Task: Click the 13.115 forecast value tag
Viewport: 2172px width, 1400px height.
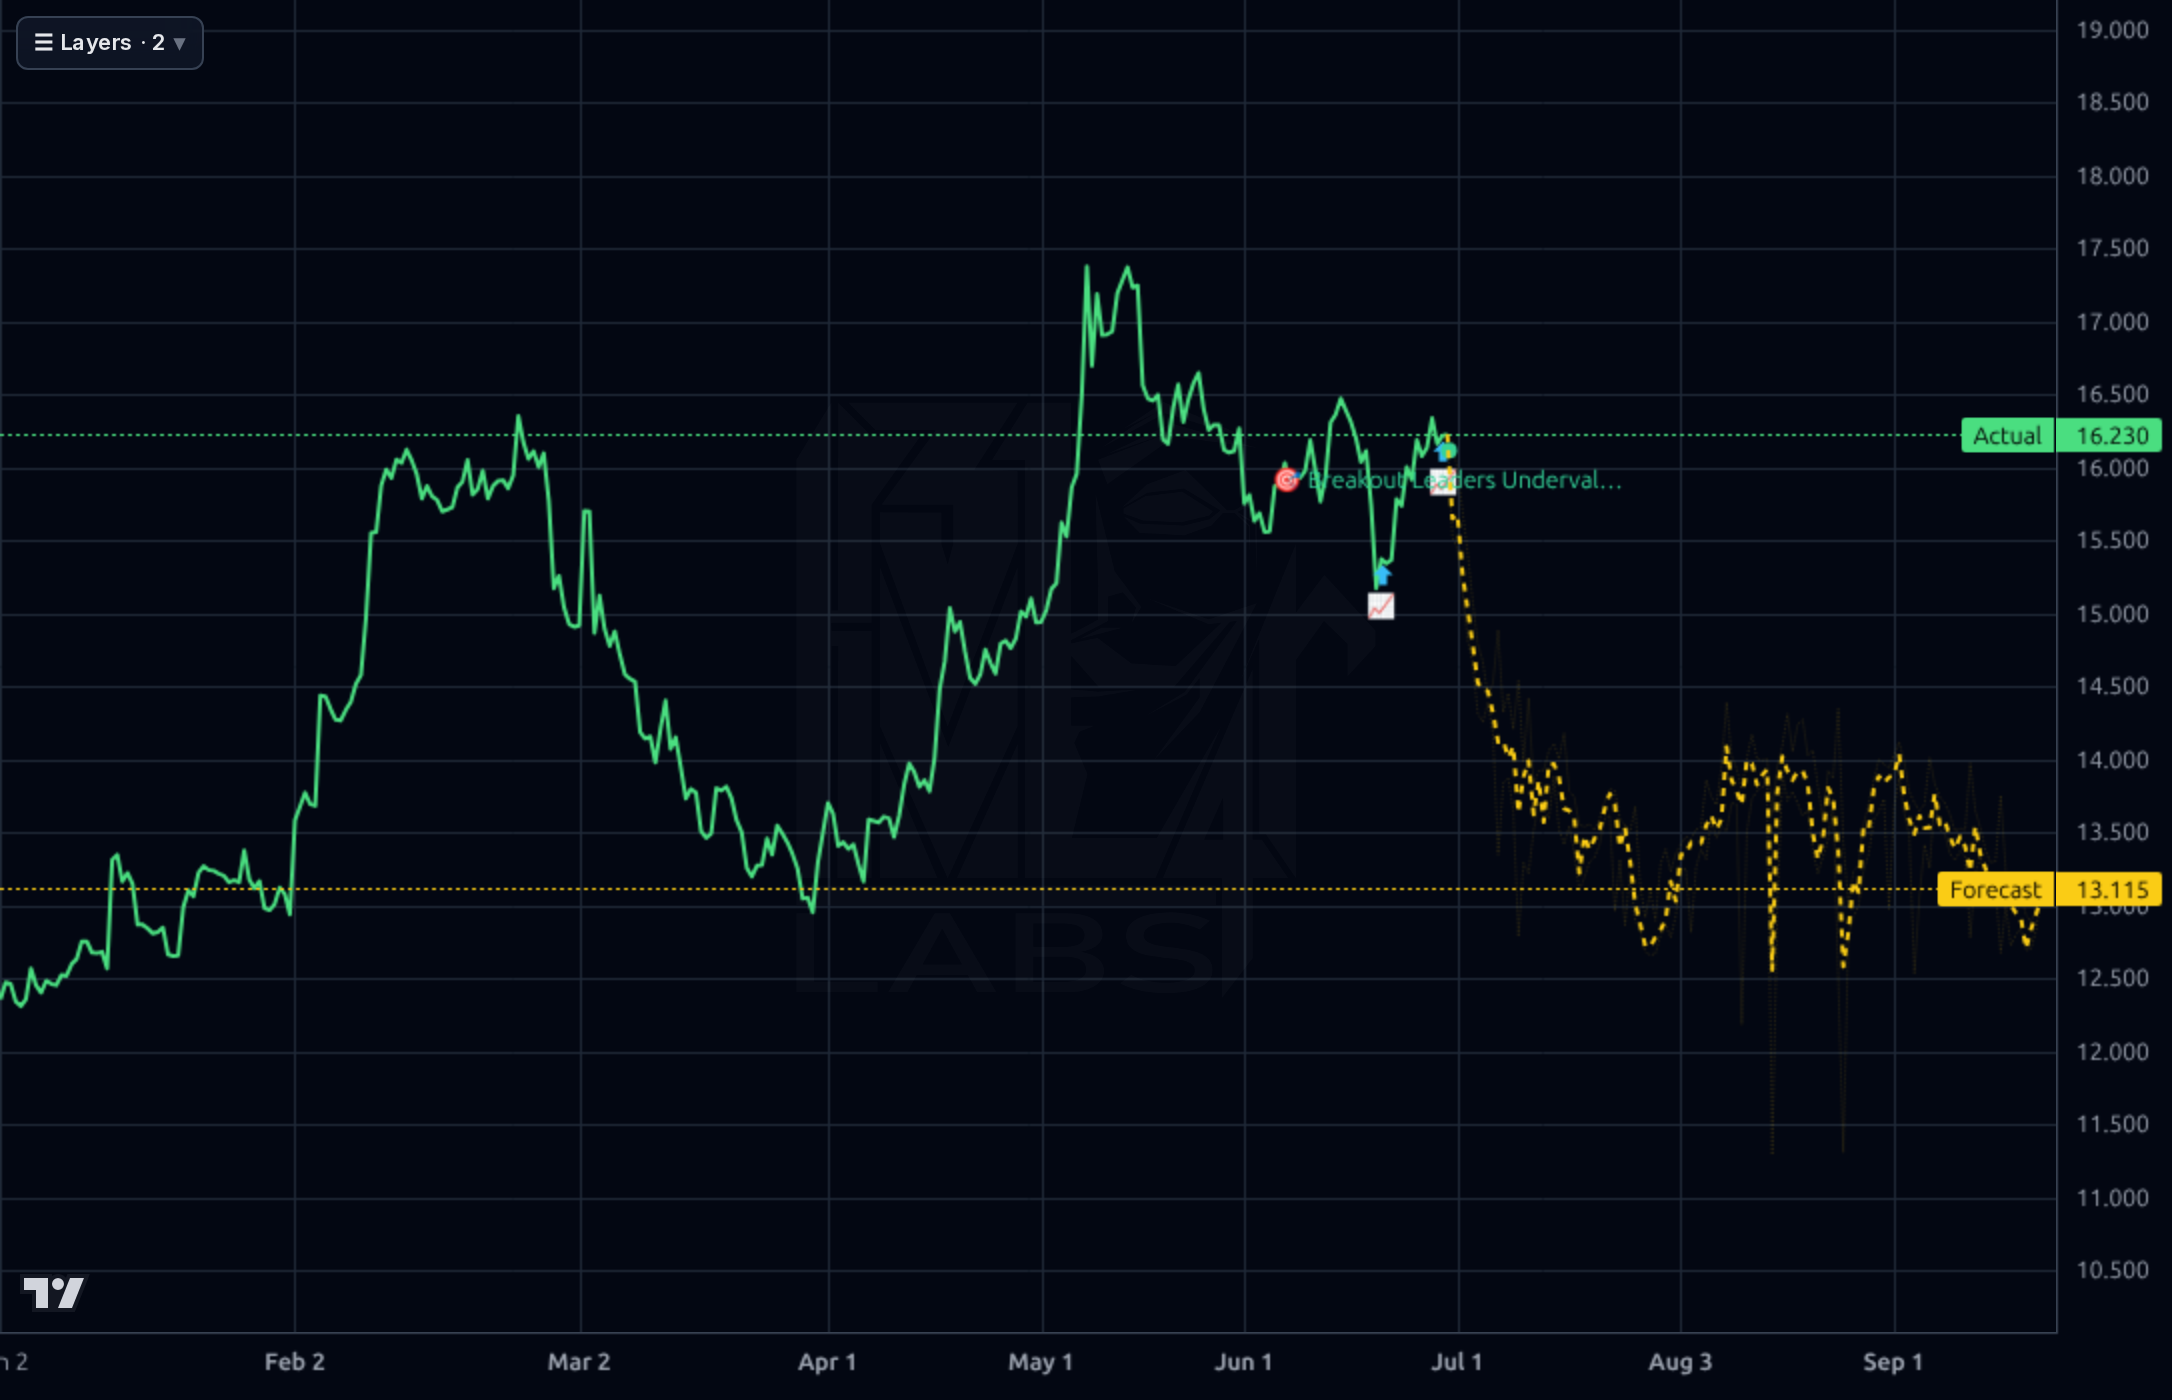Action: (x=2111, y=890)
